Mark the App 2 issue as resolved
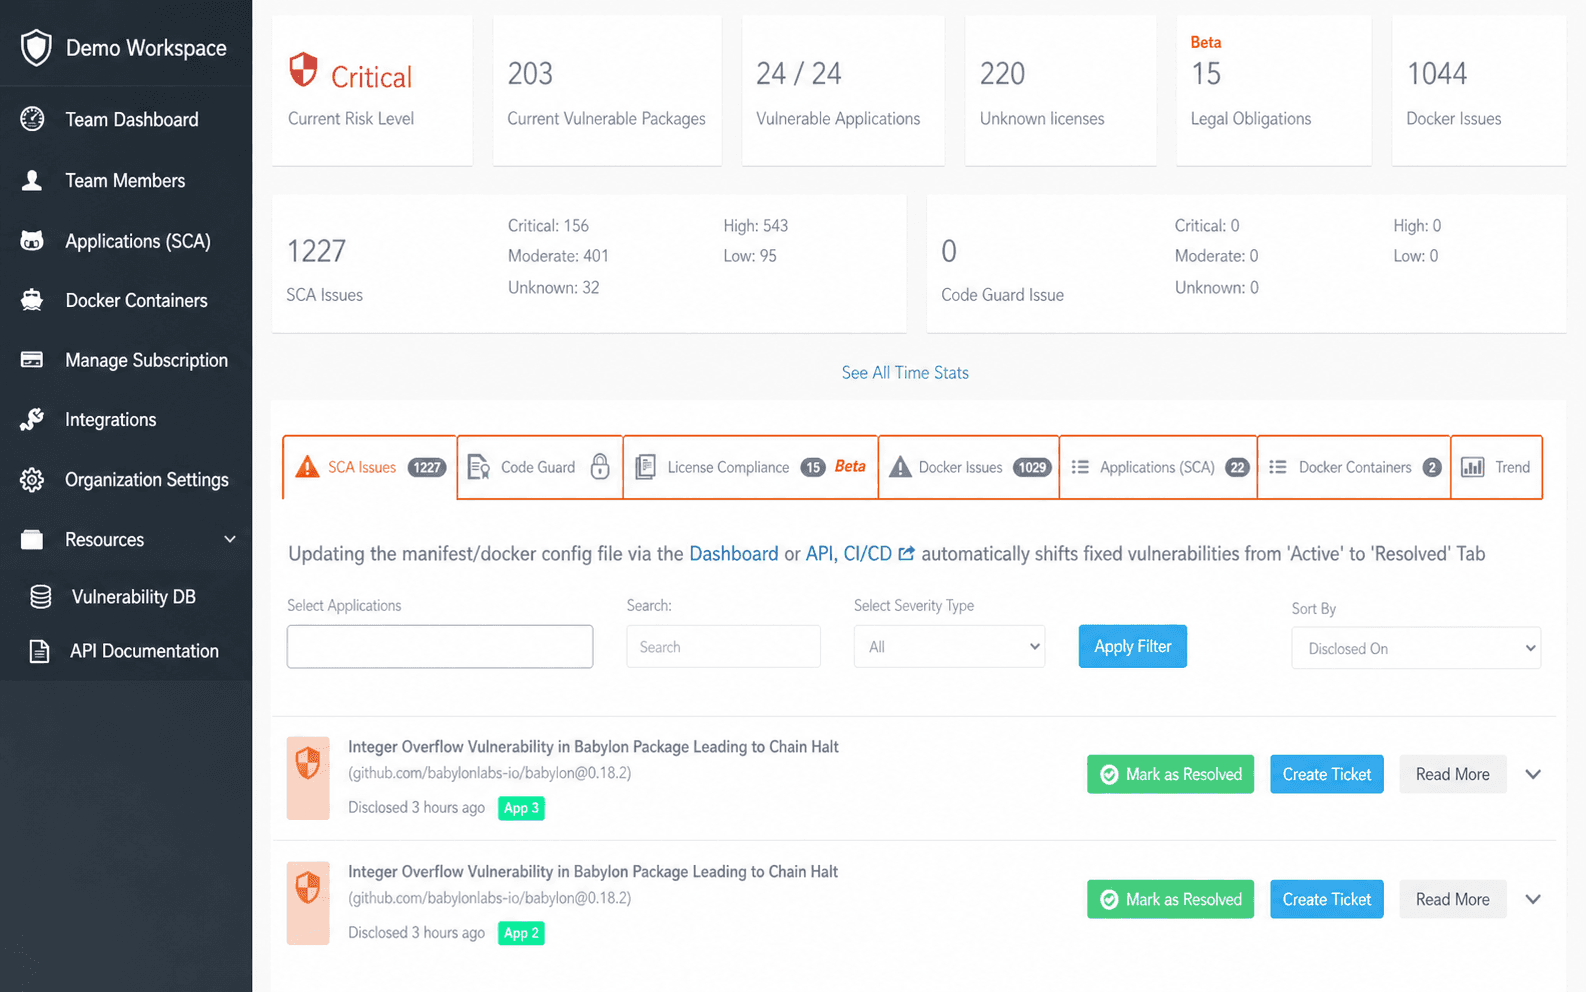 pos(1170,899)
